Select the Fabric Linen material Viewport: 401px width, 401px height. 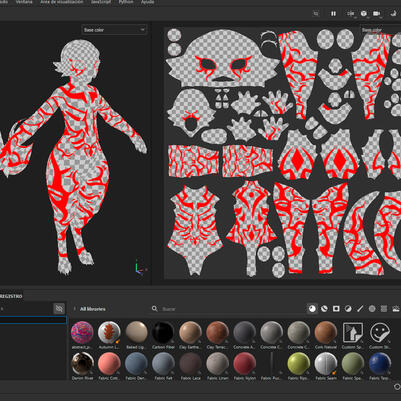coord(217,363)
